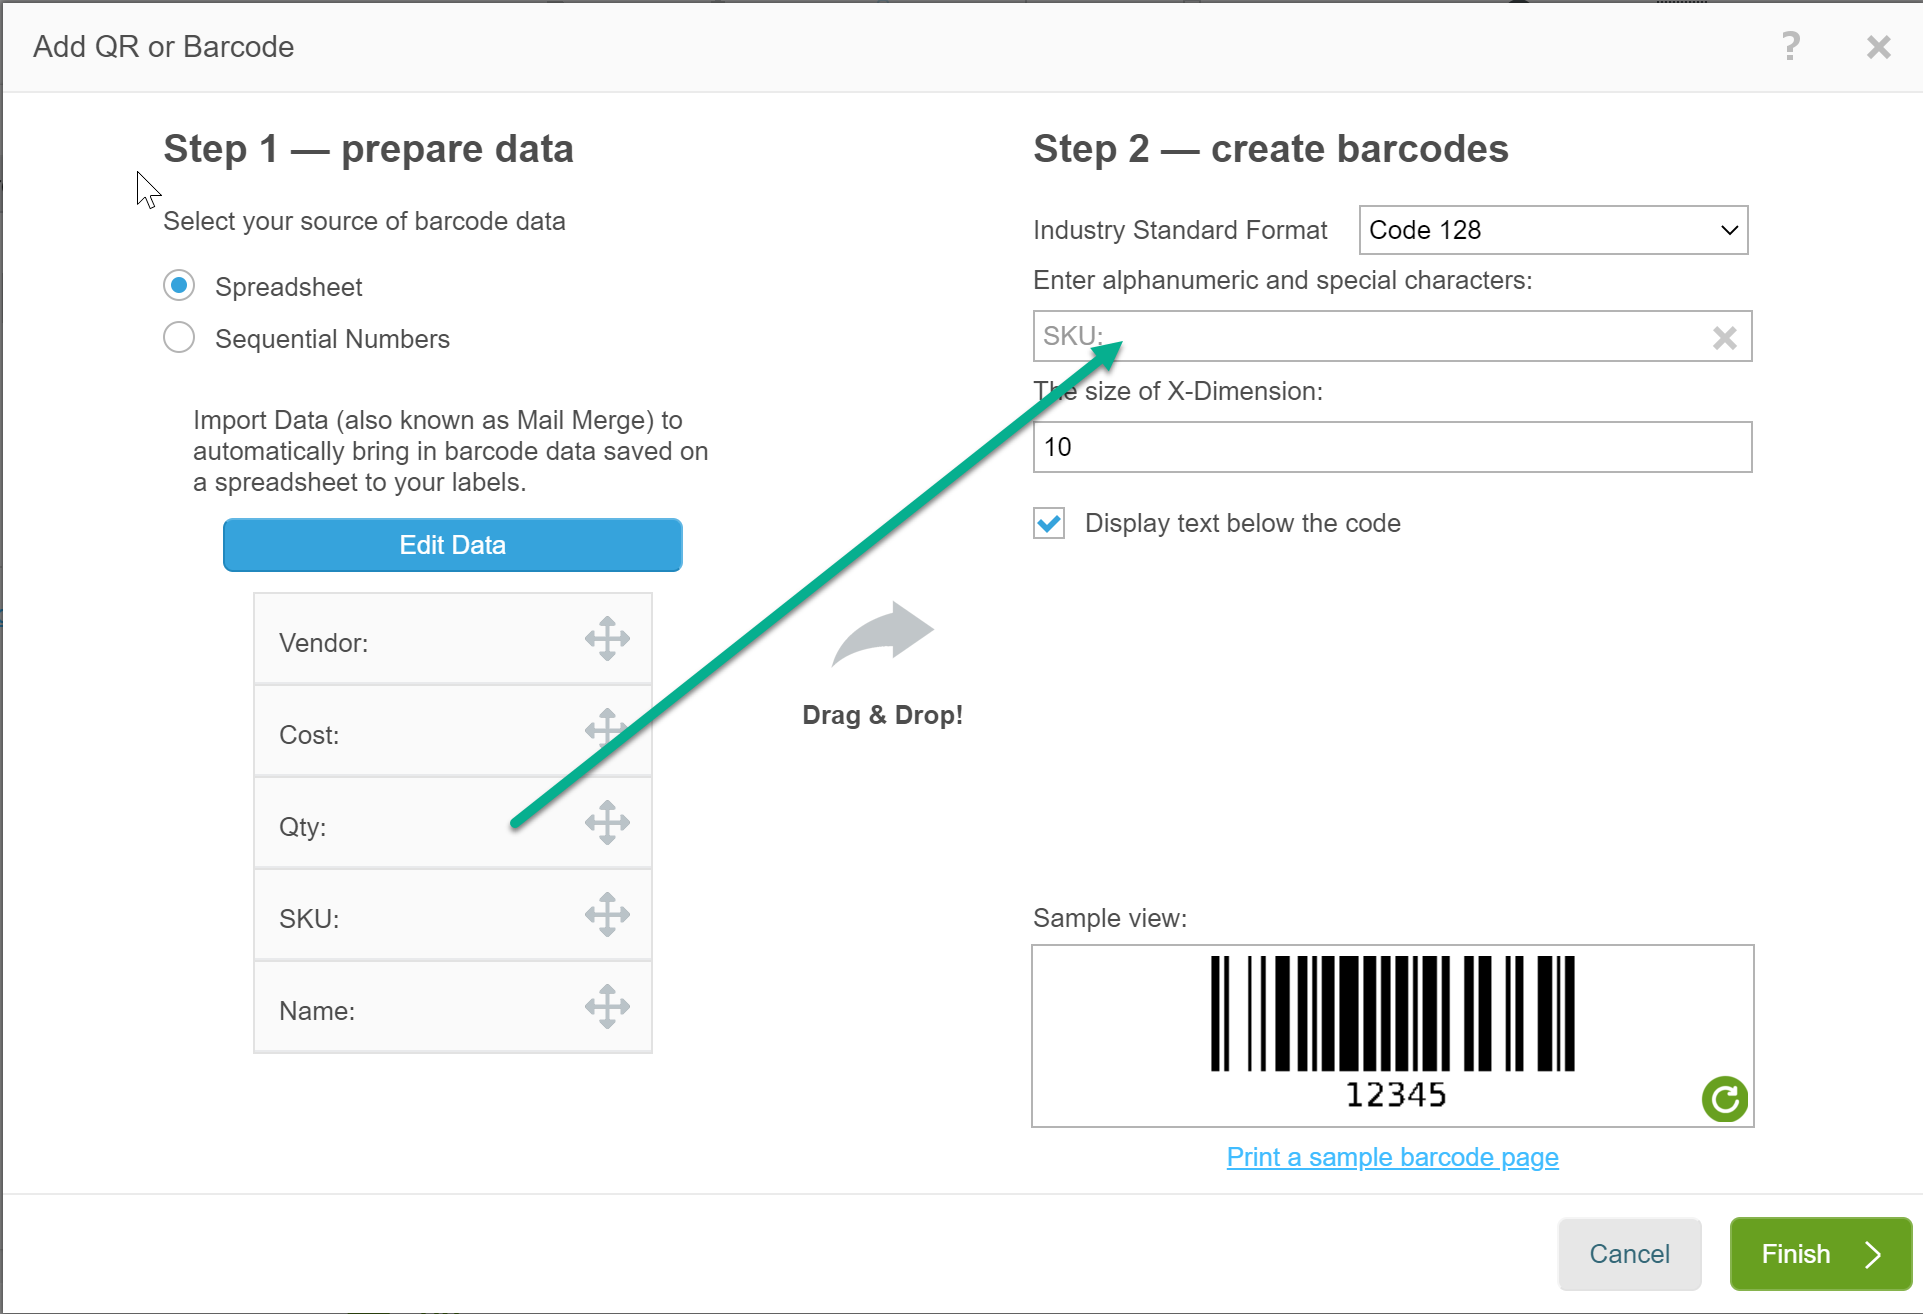Choose Sequential Numbers as data source

[179, 338]
